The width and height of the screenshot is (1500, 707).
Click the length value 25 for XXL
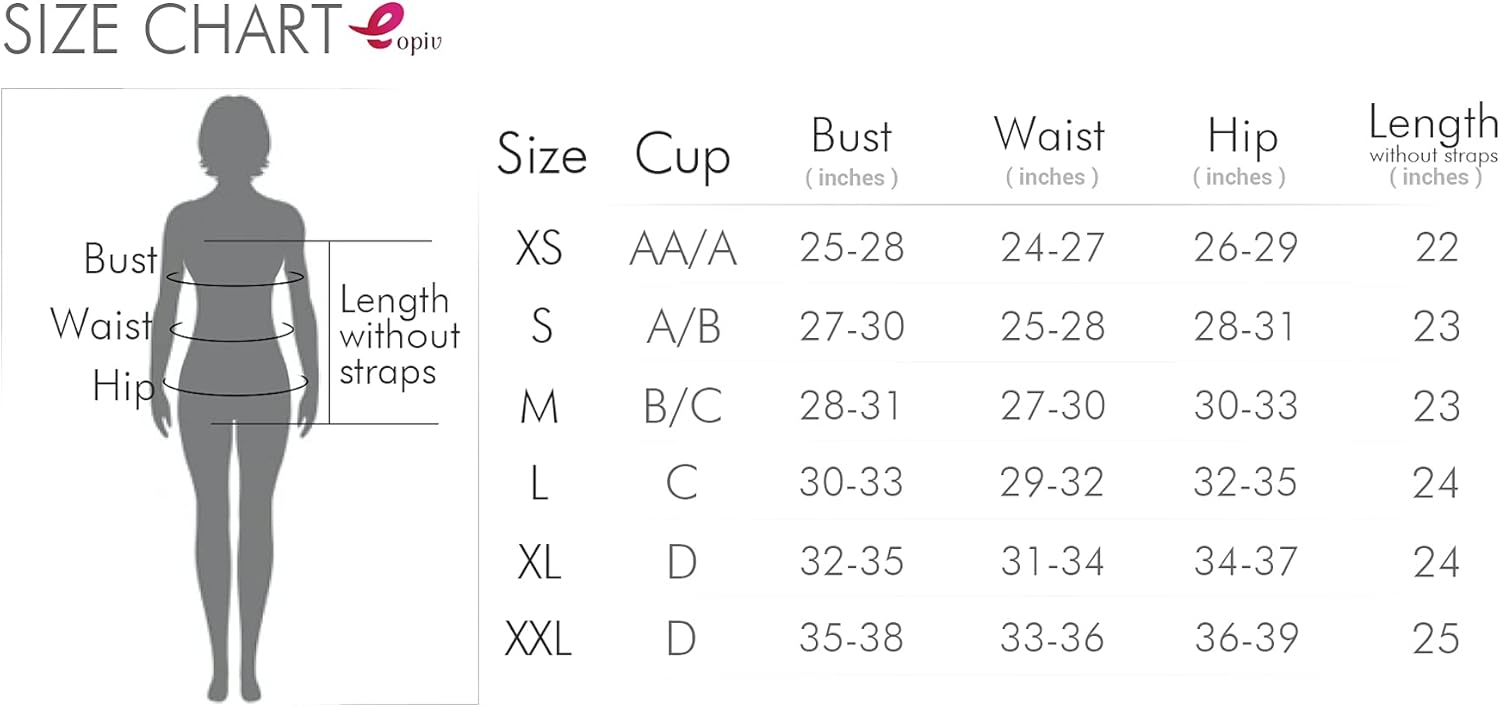coord(1436,638)
